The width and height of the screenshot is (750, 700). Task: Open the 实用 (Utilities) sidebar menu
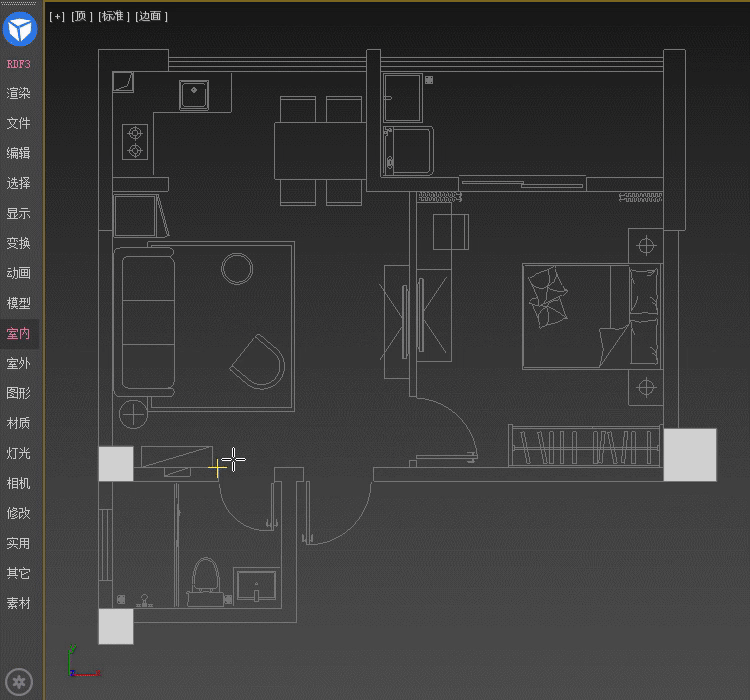19,544
